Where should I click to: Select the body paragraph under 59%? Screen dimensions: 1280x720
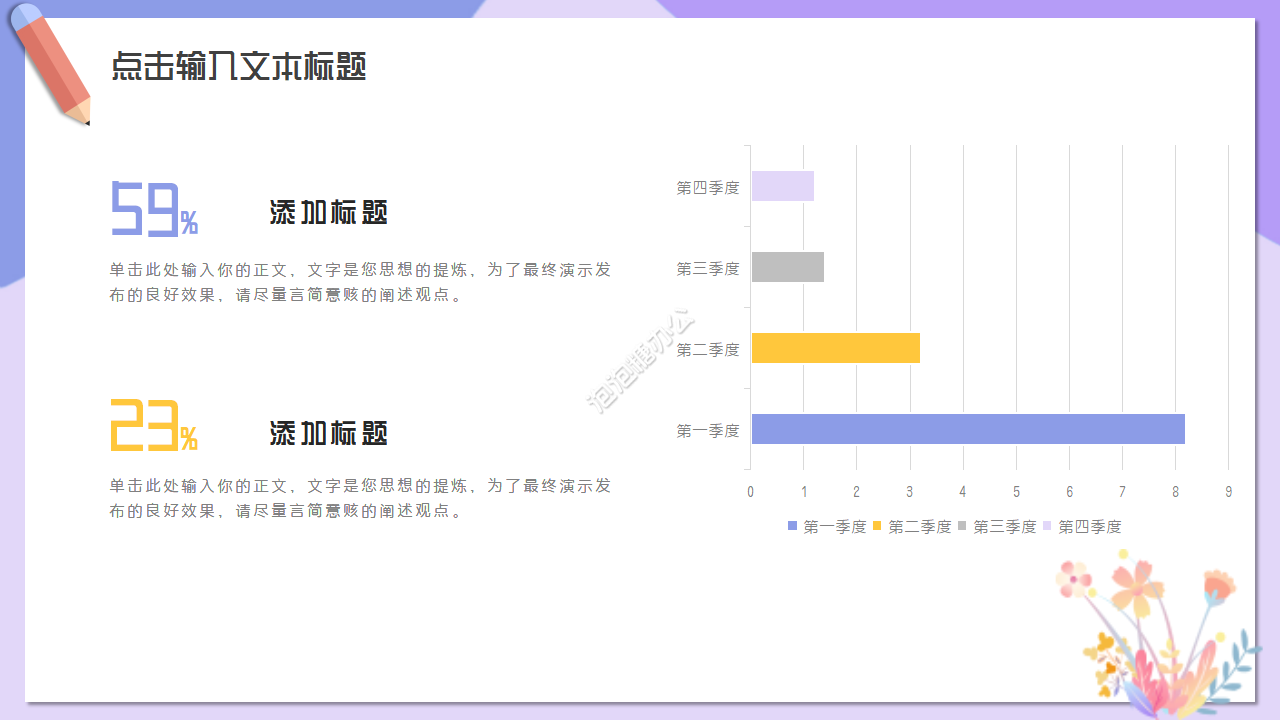[360, 283]
